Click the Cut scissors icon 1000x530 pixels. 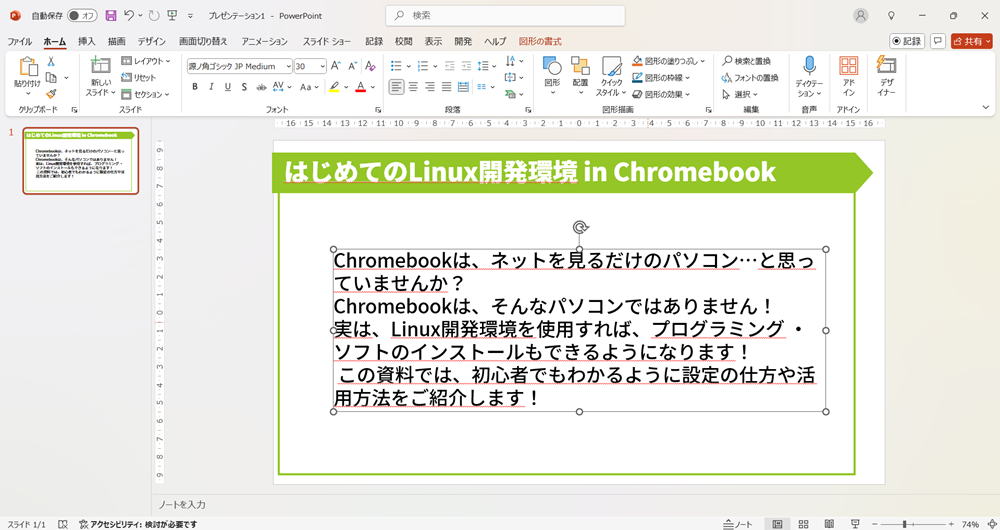[x=51, y=62]
